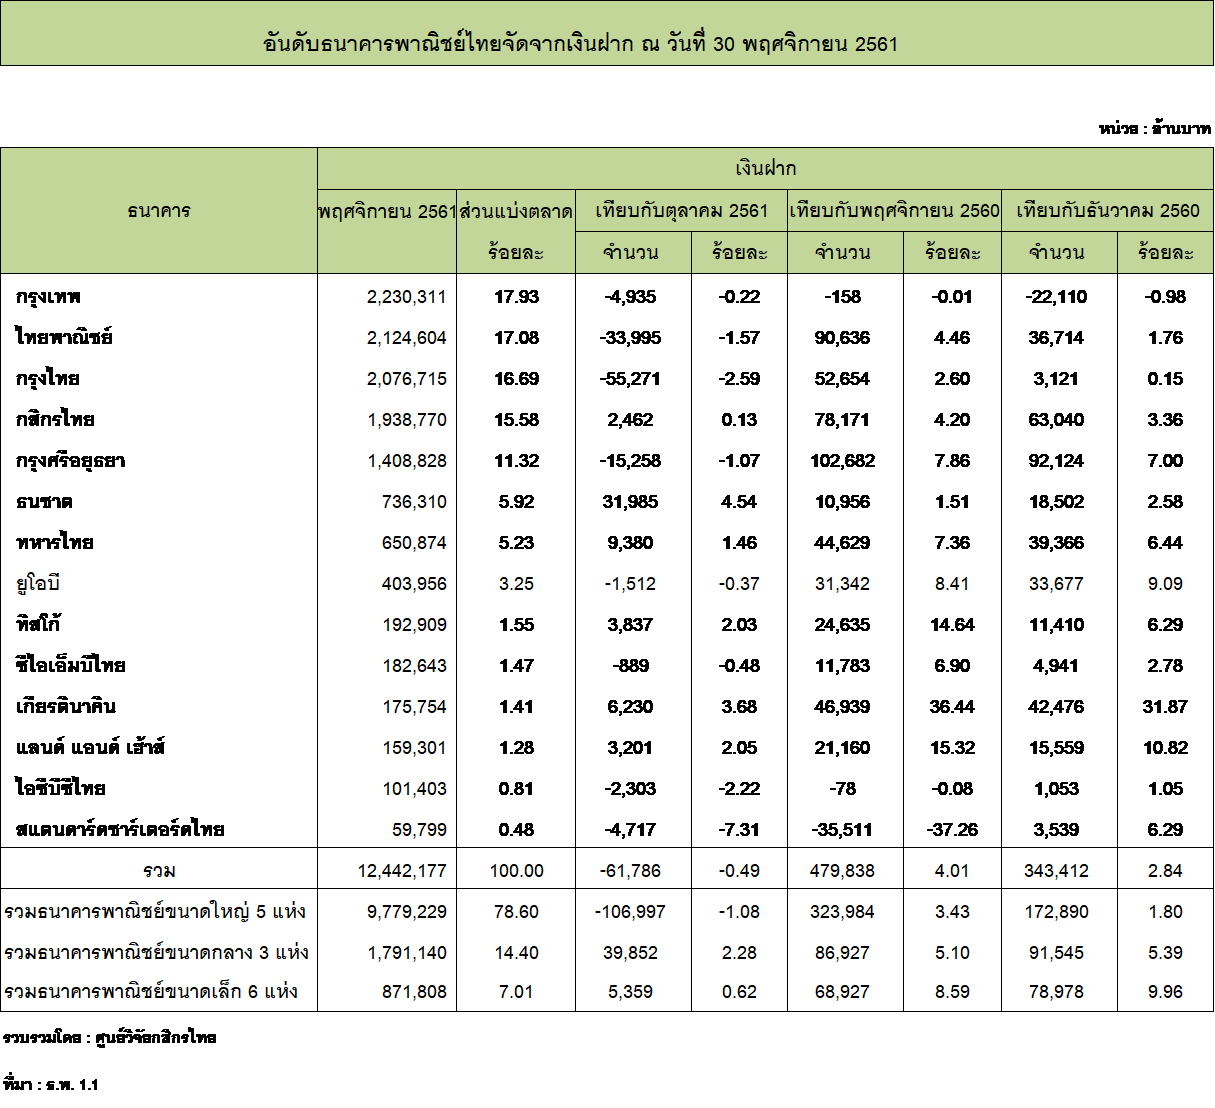Select the ทหารไทย bank row label
Image resolution: width=1215 pixels, height=1108 pixels.
point(54,543)
